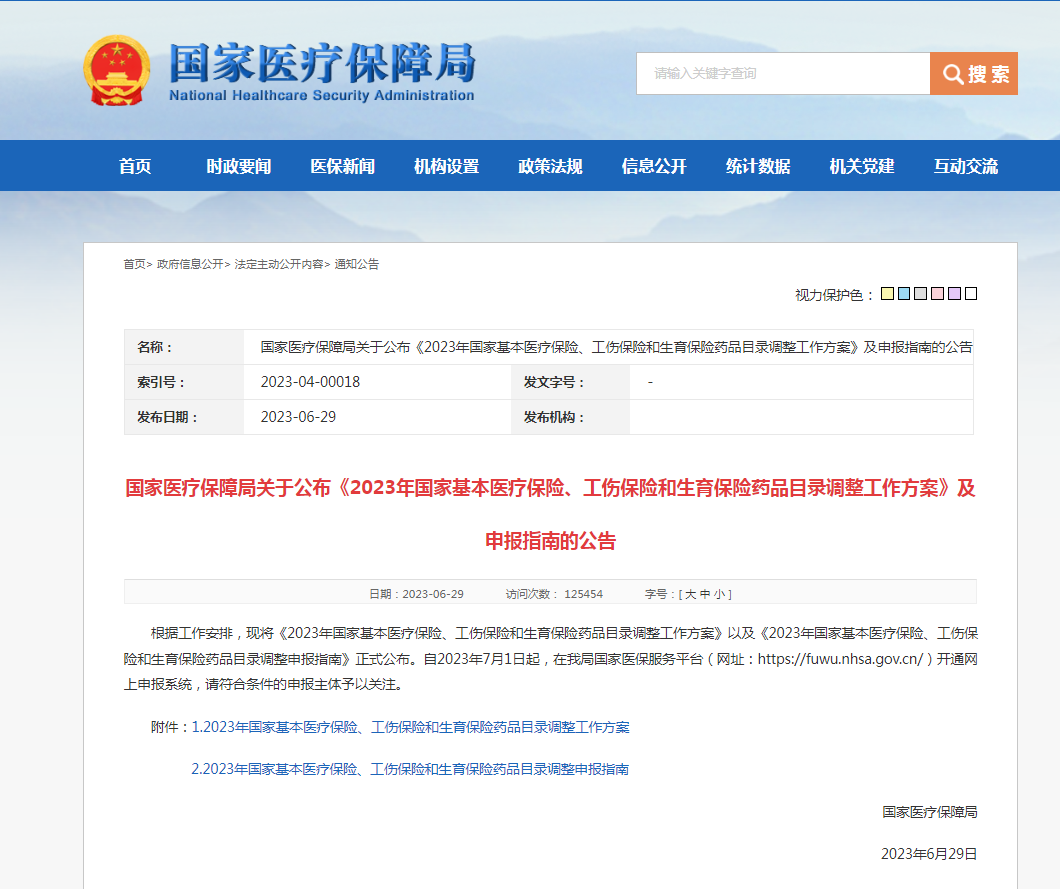Viewport: 1060px width, 889px height.
Task: Go to 政府信息公开 in the breadcrumb
Action: [x=190, y=264]
